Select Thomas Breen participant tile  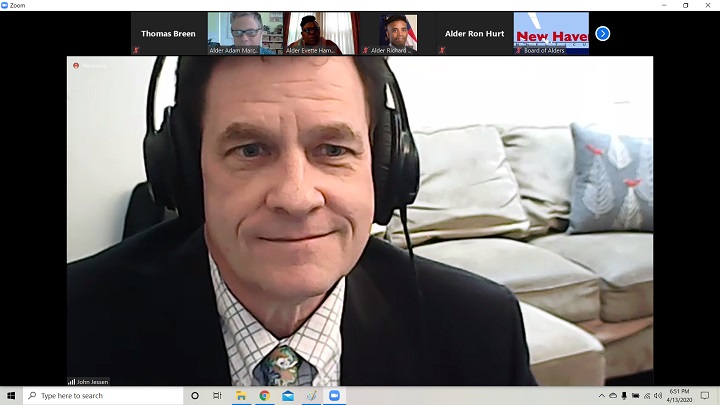169,34
